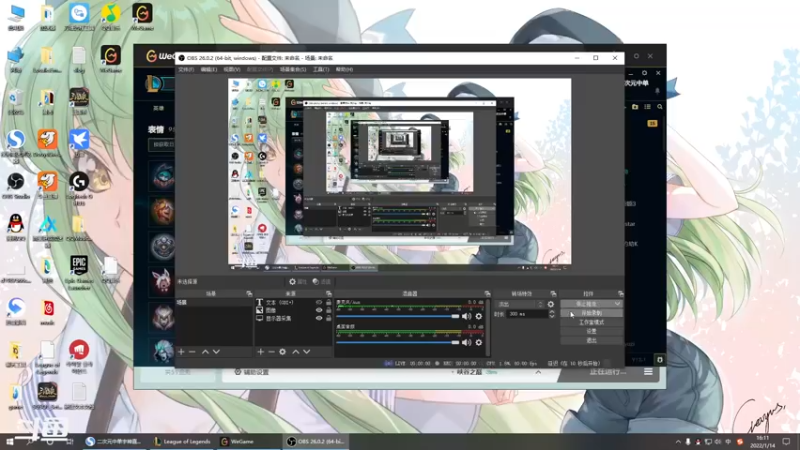Switch to League of Legends taskbar button
The height and width of the screenshot is (450, 800).
(182, 441)
